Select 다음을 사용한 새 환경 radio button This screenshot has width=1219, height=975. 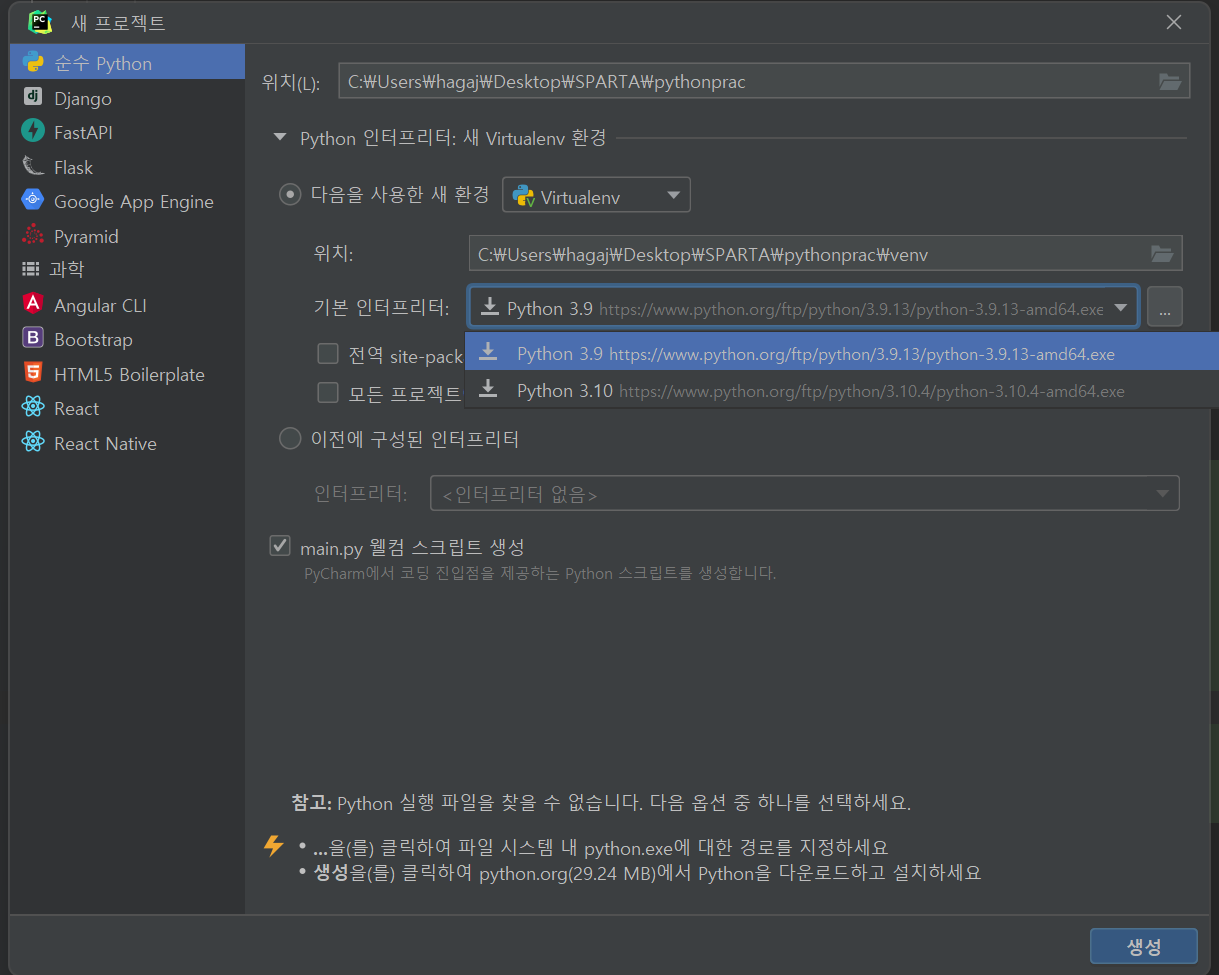(290, 194)
